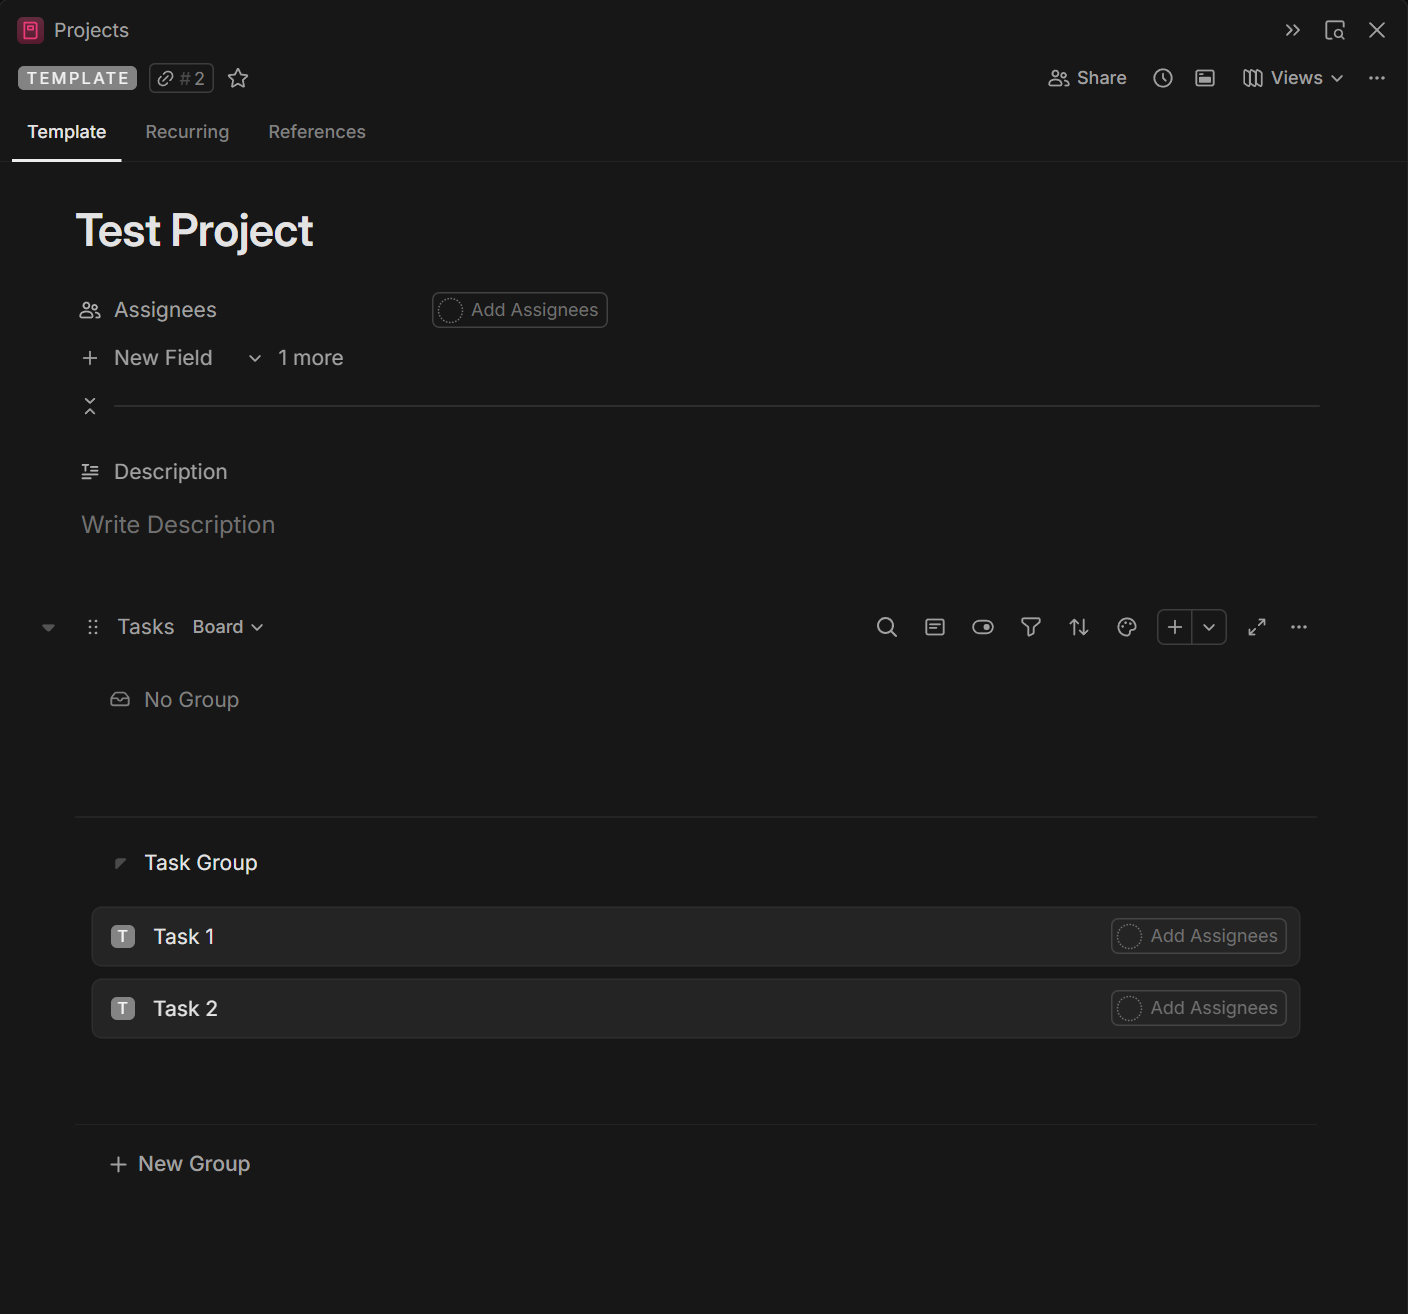
Task: Click the Write Description text field
Action: coord(178,525)
